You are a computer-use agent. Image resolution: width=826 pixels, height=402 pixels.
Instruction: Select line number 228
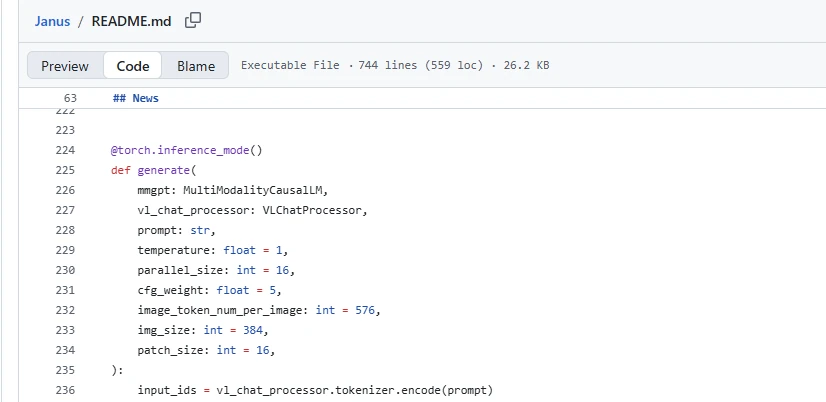[x=65, y=230]
